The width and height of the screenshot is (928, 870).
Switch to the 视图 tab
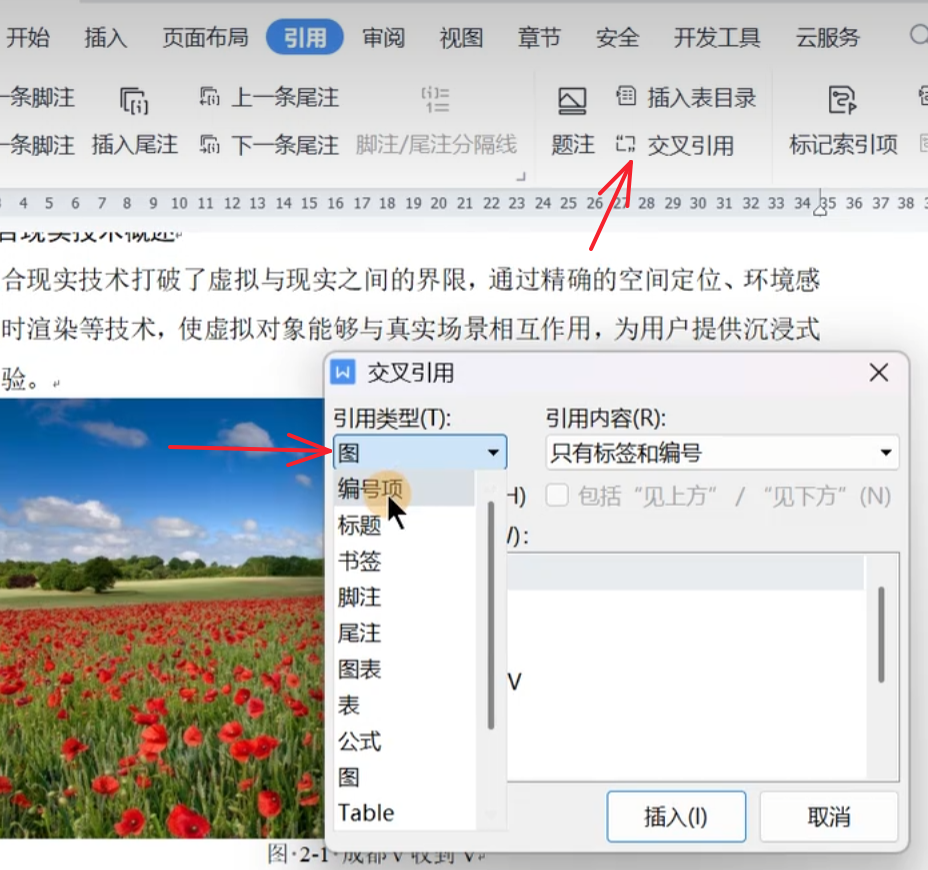pyautogui.click(x=461, y=38)
